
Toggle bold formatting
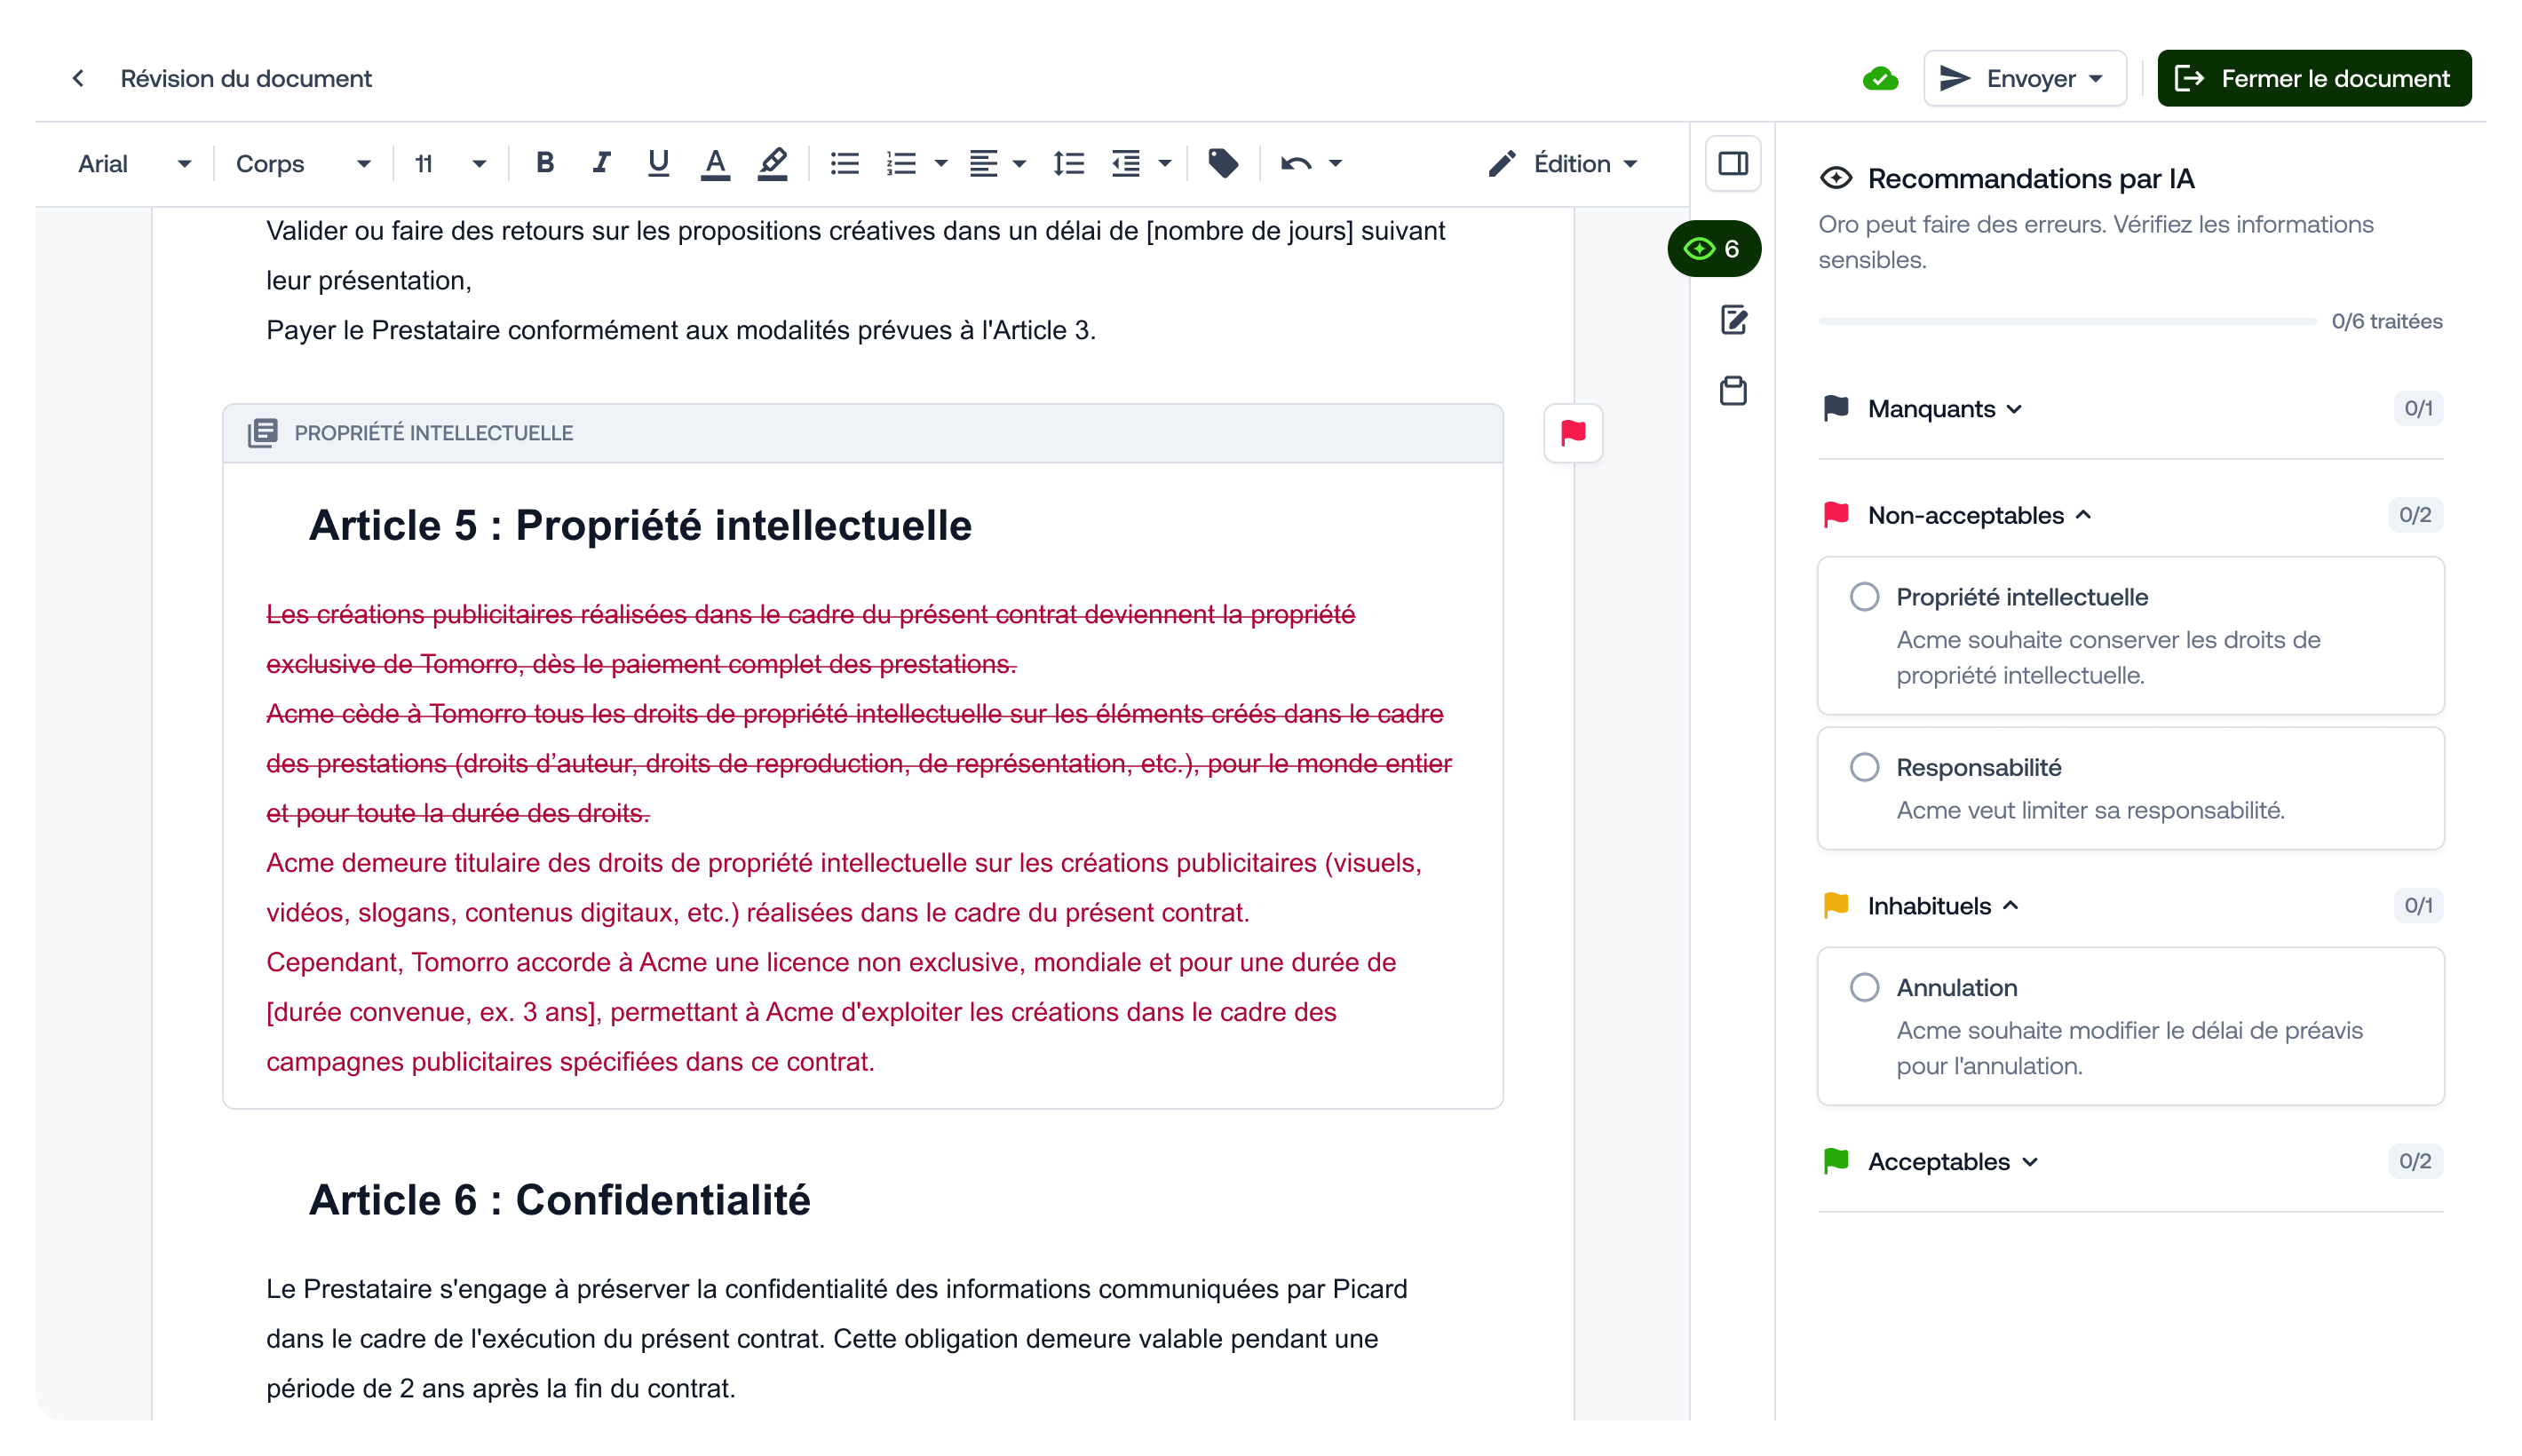[x=544, y=163]
